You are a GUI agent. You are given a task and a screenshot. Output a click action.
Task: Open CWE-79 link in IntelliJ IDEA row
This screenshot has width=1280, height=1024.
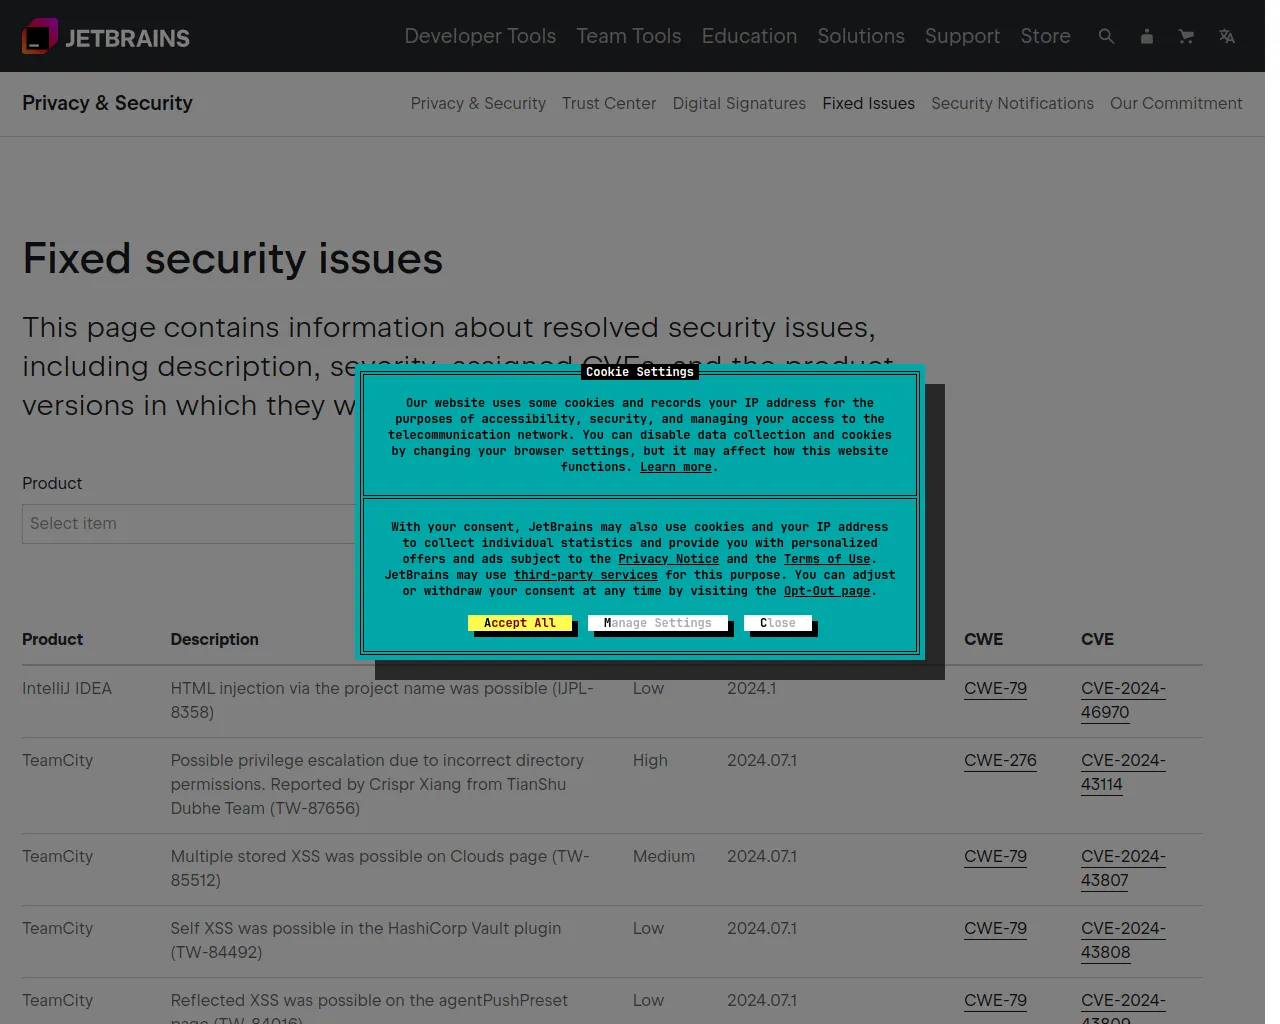tap(995, 688)
